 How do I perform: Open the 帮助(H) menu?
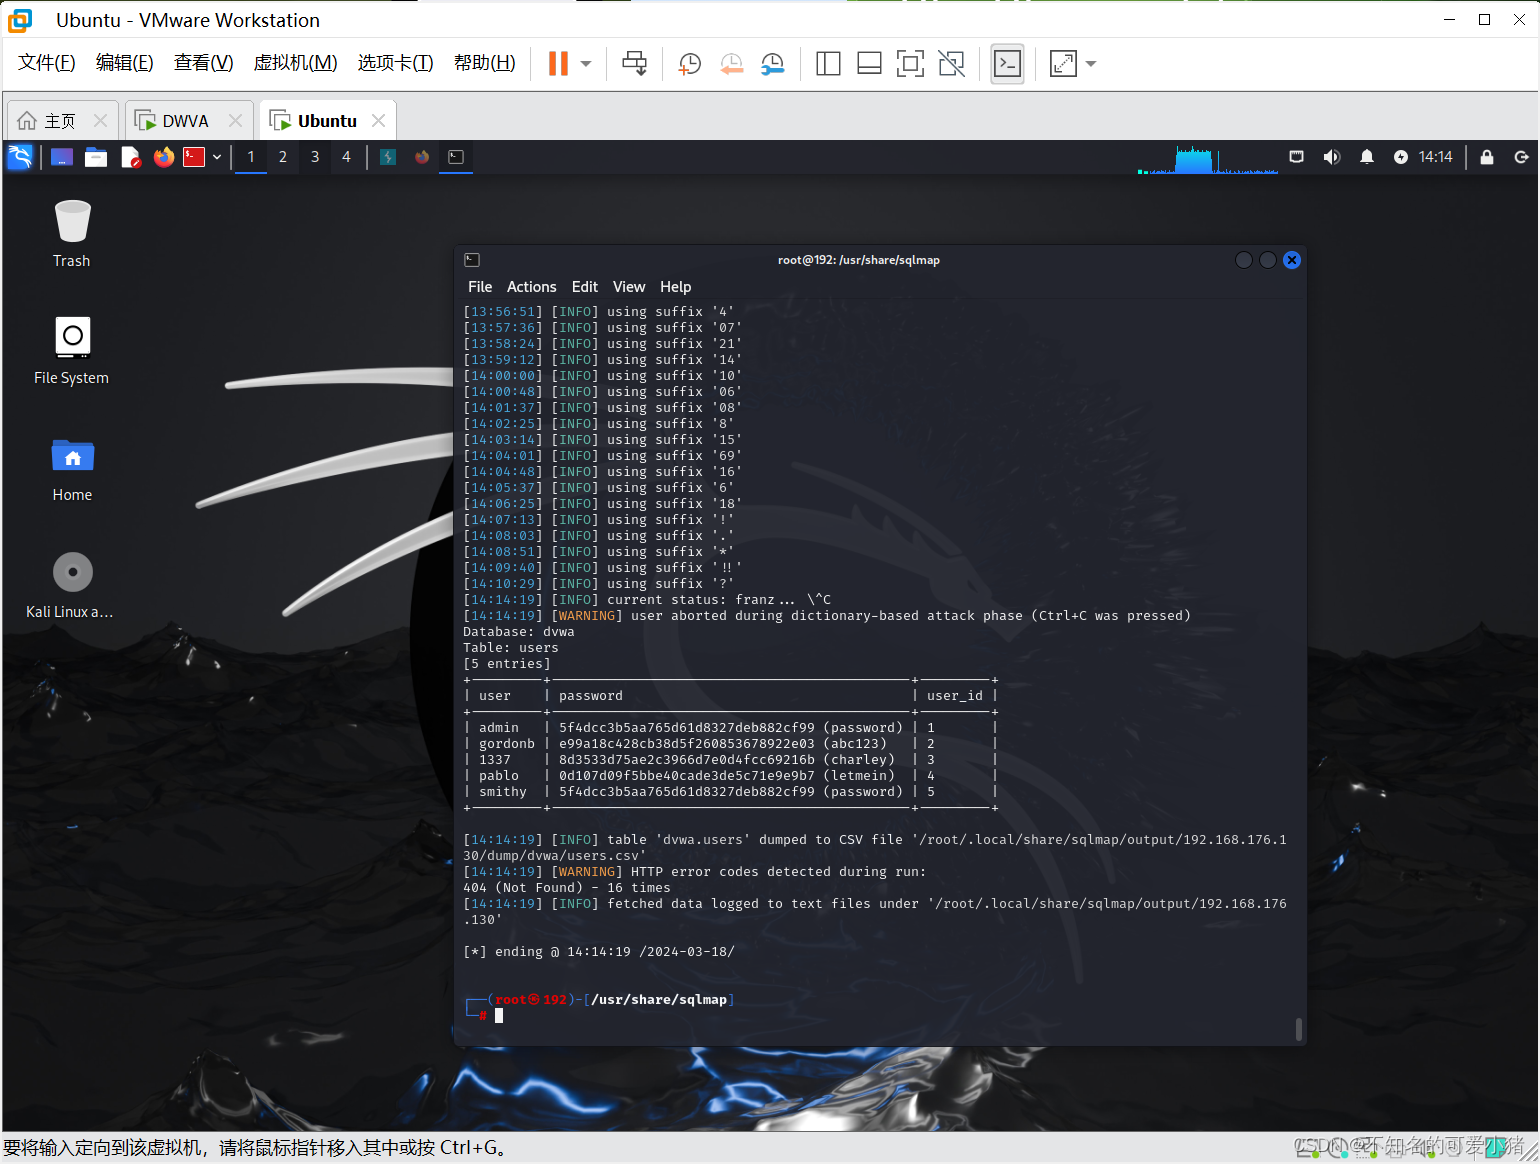coord(485,63)
